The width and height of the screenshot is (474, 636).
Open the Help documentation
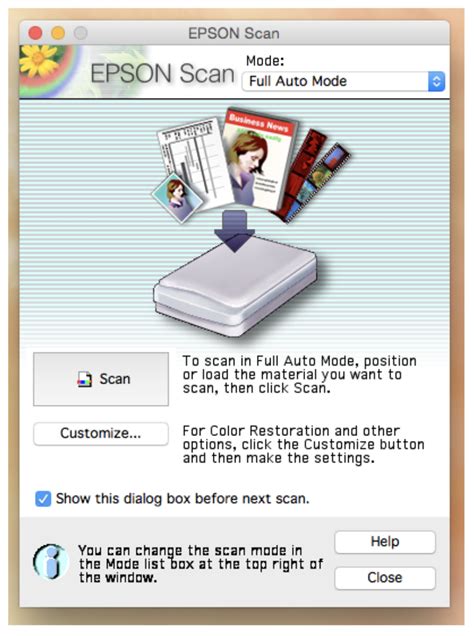(385, 542)
